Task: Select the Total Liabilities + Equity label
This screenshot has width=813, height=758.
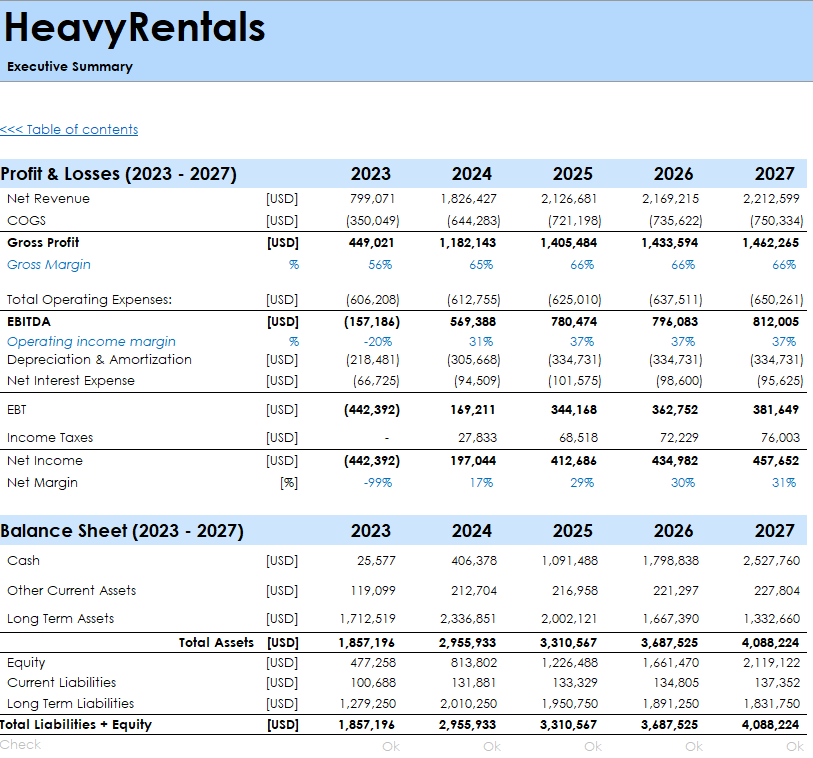Action: (76, 724)
